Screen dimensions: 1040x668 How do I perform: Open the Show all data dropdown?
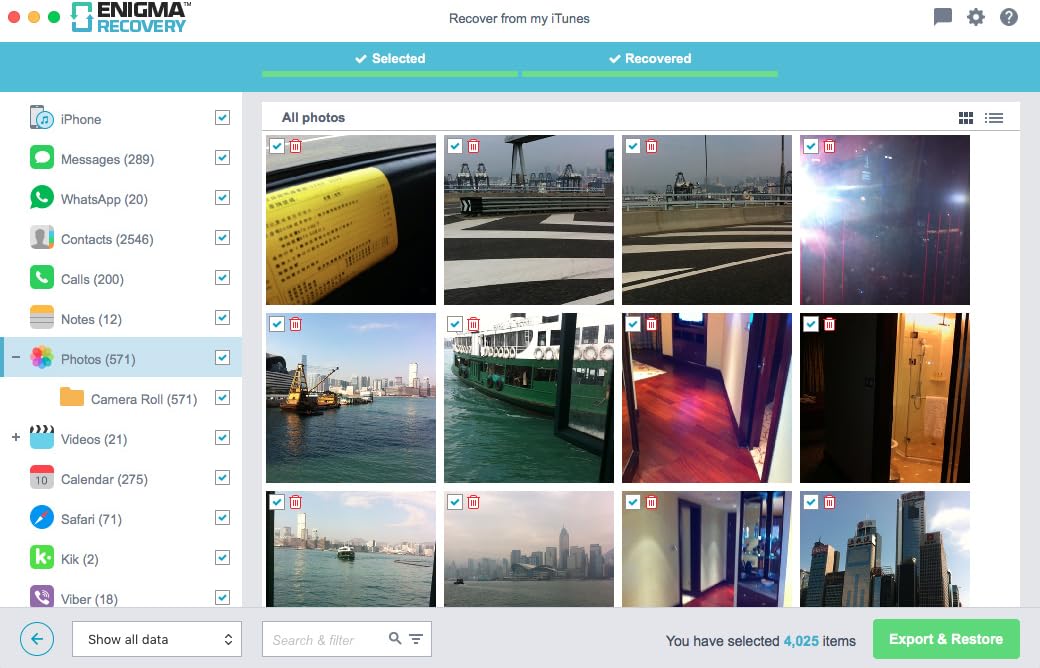(157, 639)
